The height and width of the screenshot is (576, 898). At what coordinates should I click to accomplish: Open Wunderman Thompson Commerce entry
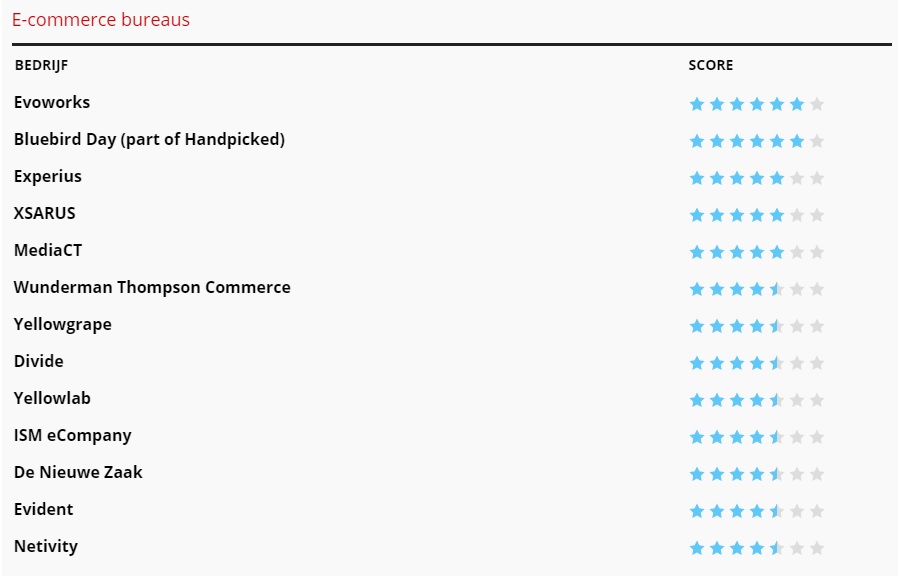[152, 287]
